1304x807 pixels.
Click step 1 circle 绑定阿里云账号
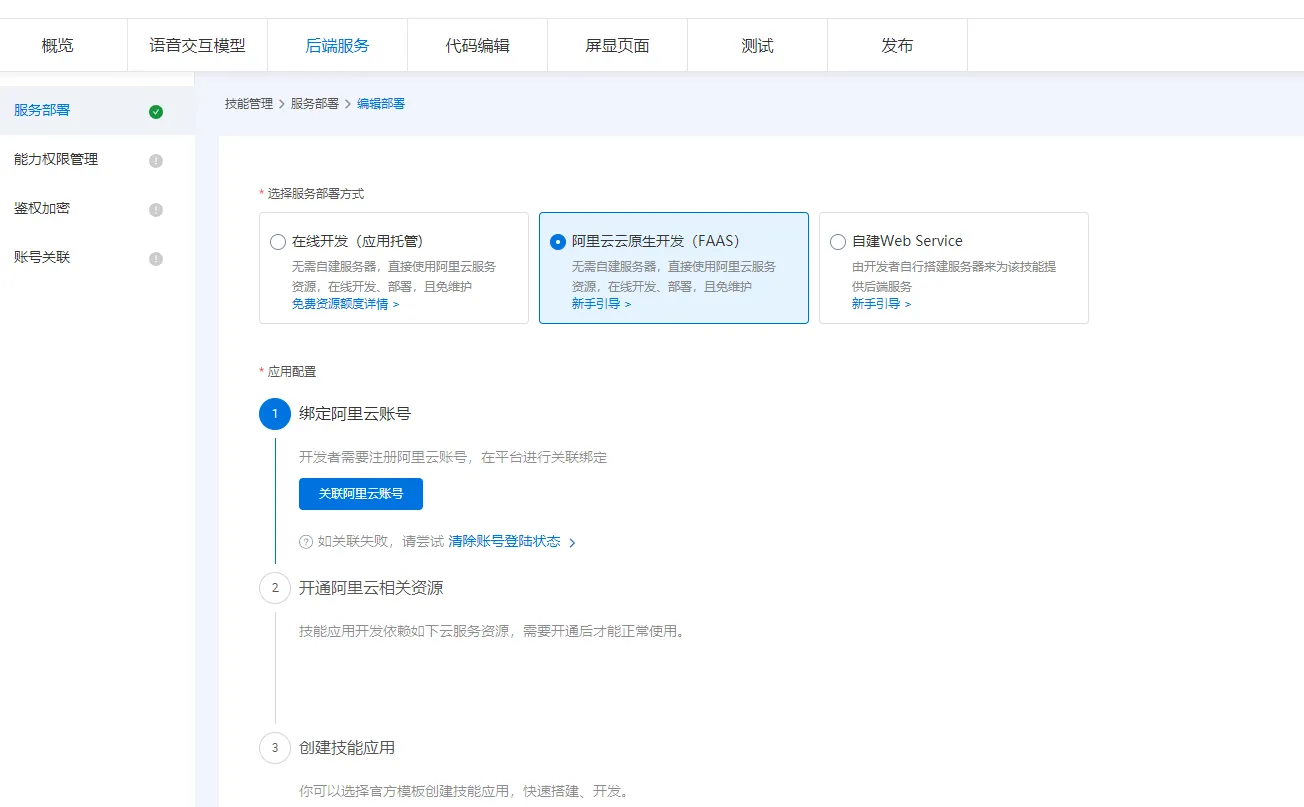pyautogui.click(x=275, y=414)
